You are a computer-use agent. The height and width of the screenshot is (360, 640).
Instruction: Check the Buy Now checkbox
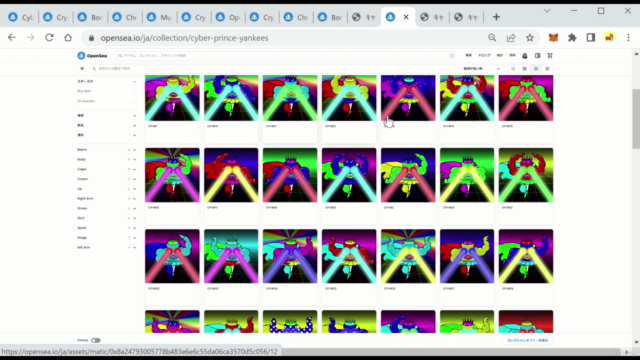coord(134,91)
